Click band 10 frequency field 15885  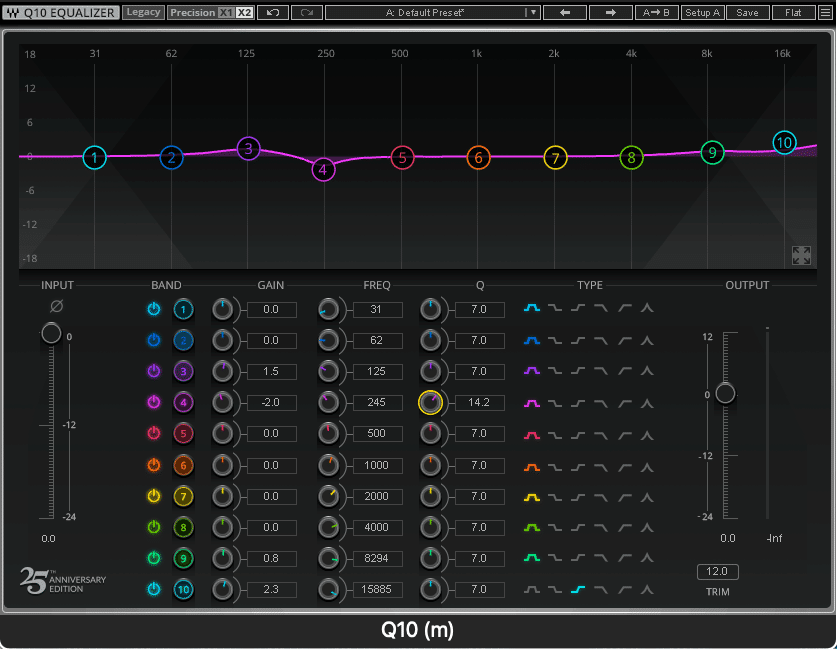tap(377, 589)
